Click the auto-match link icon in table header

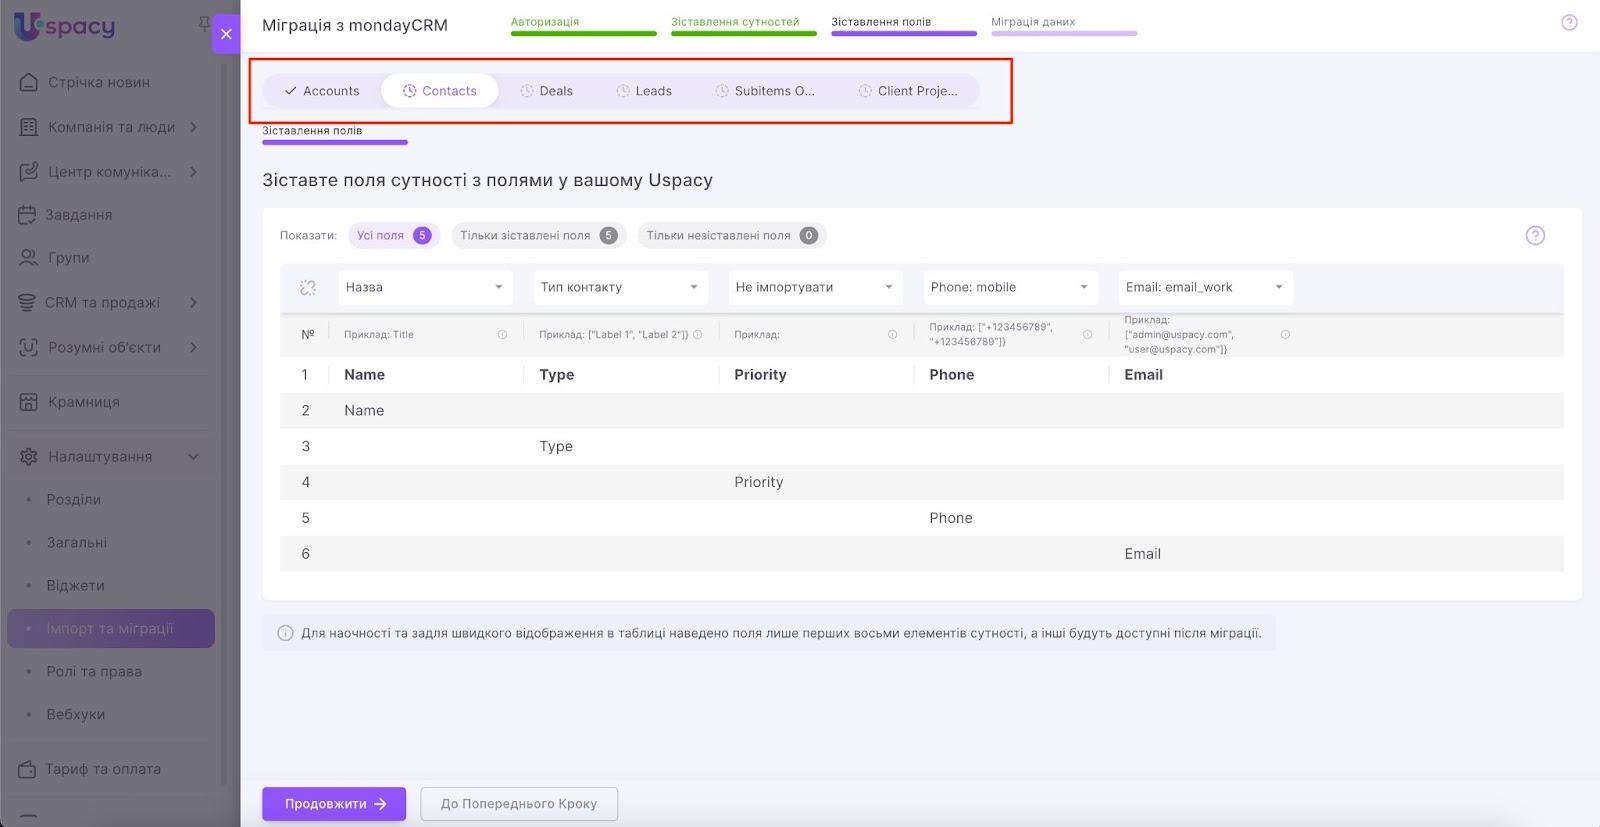coord(308,288)
